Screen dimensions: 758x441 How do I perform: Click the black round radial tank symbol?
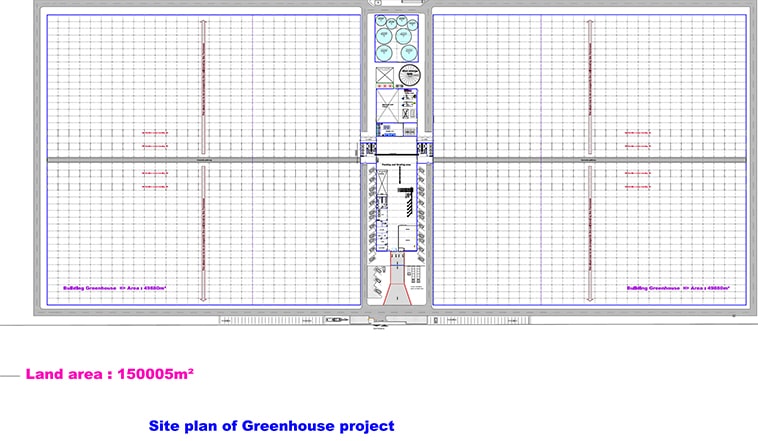[409, 75]
